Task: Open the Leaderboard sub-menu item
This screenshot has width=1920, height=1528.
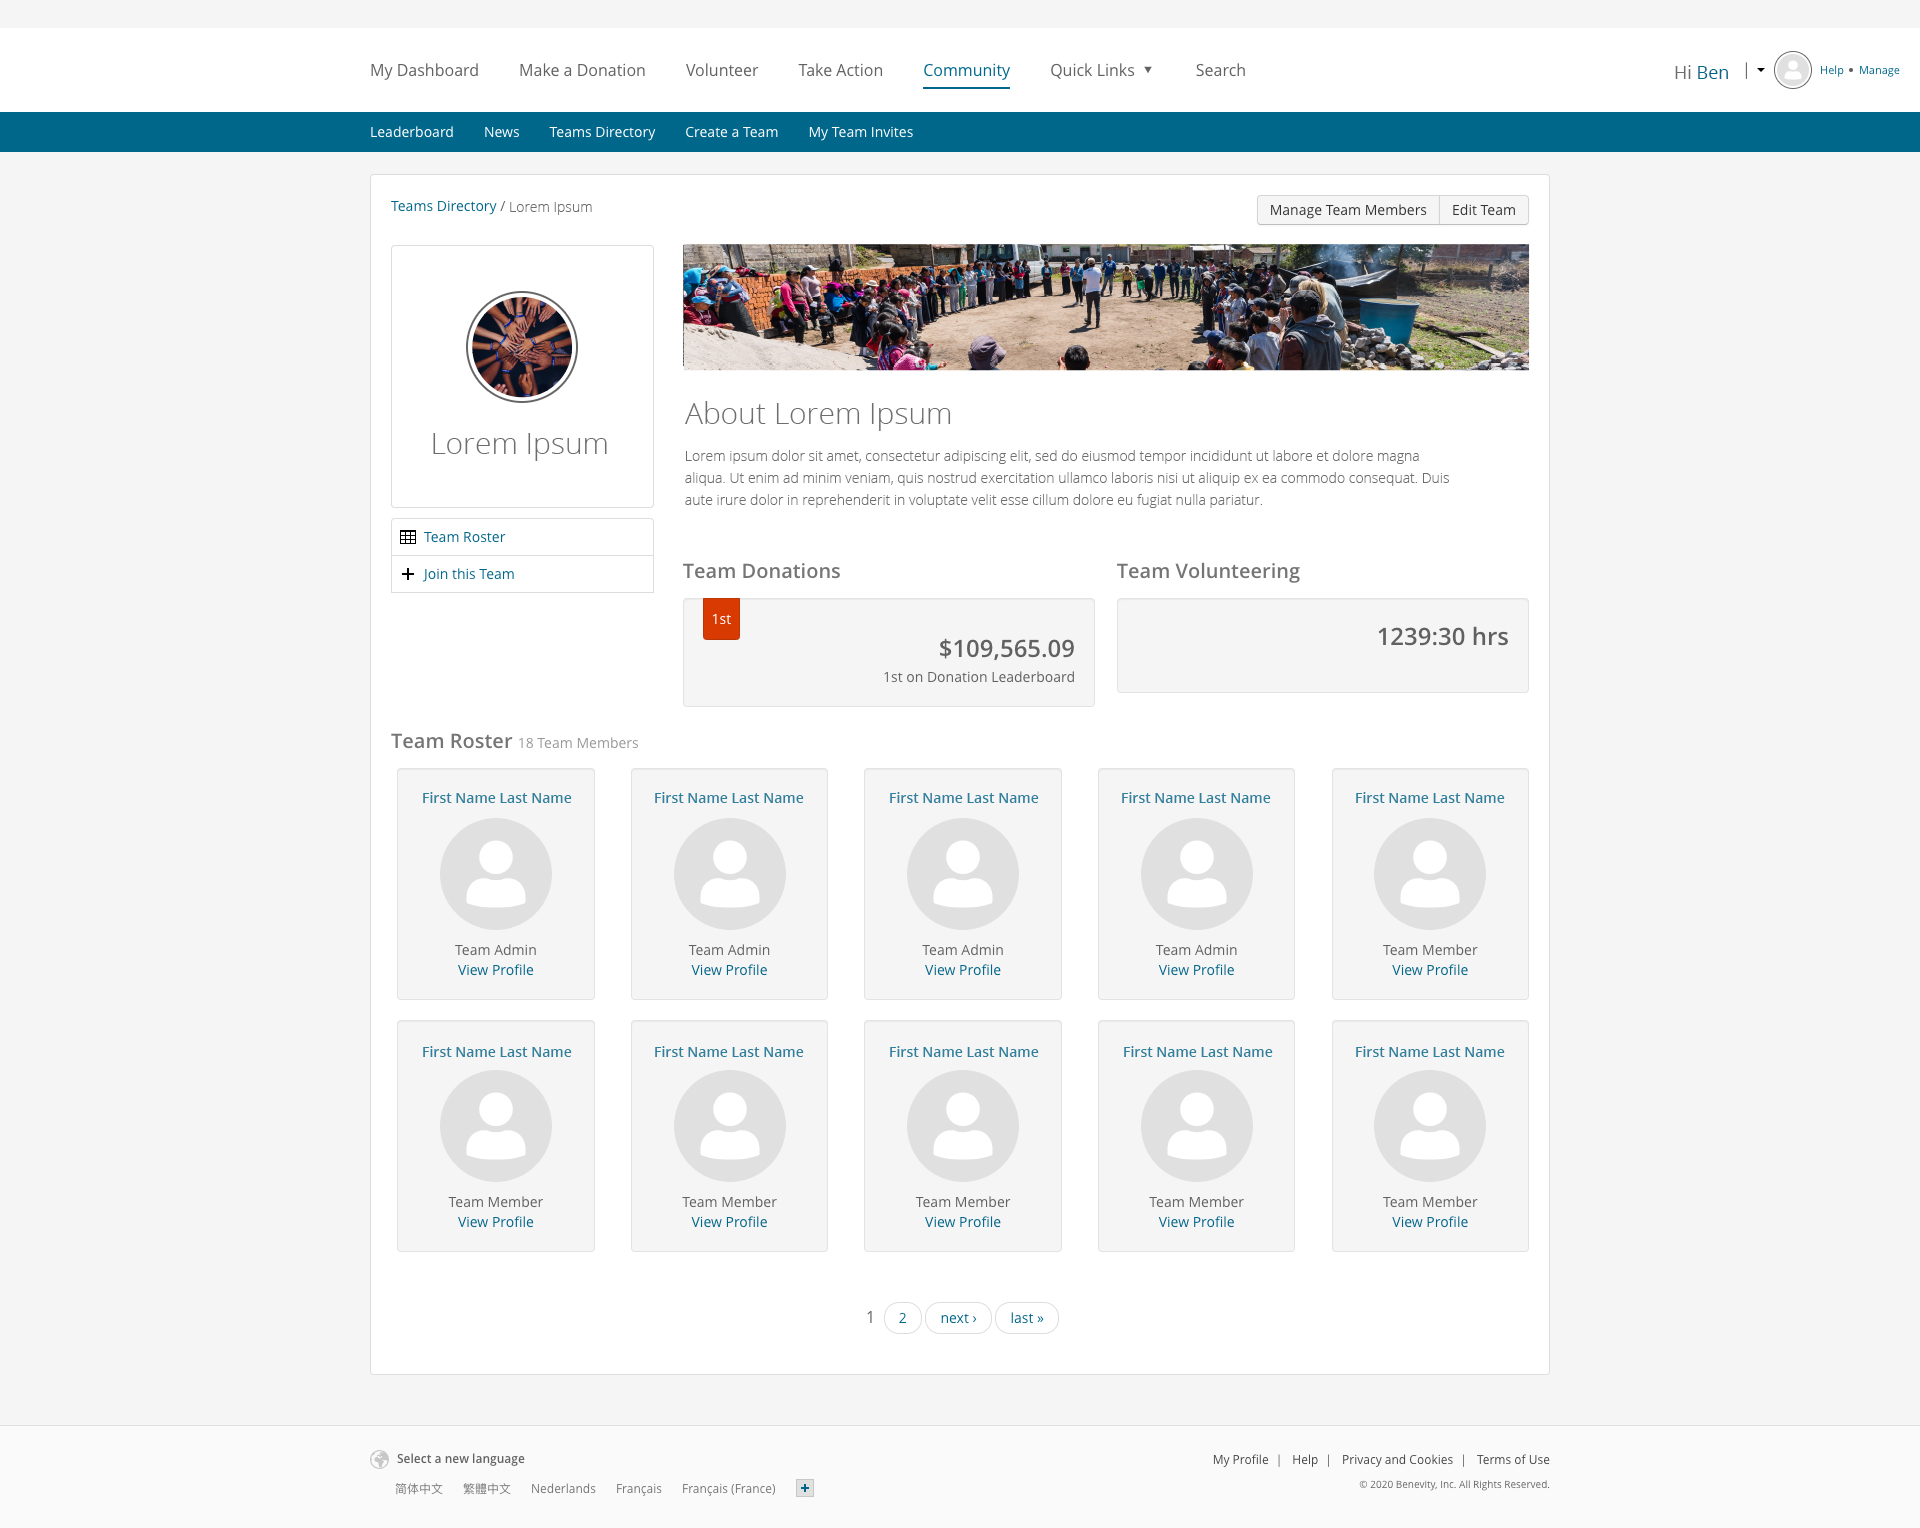Action: pos(412,132)
